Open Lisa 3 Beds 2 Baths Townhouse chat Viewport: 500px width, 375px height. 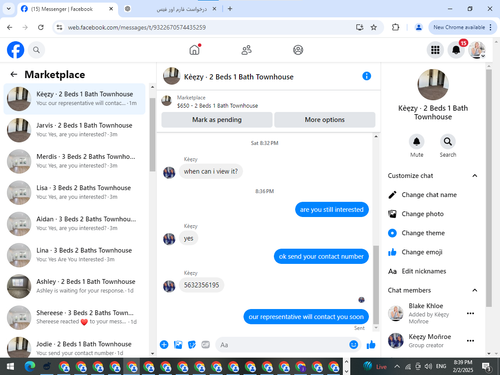[75, 192]
